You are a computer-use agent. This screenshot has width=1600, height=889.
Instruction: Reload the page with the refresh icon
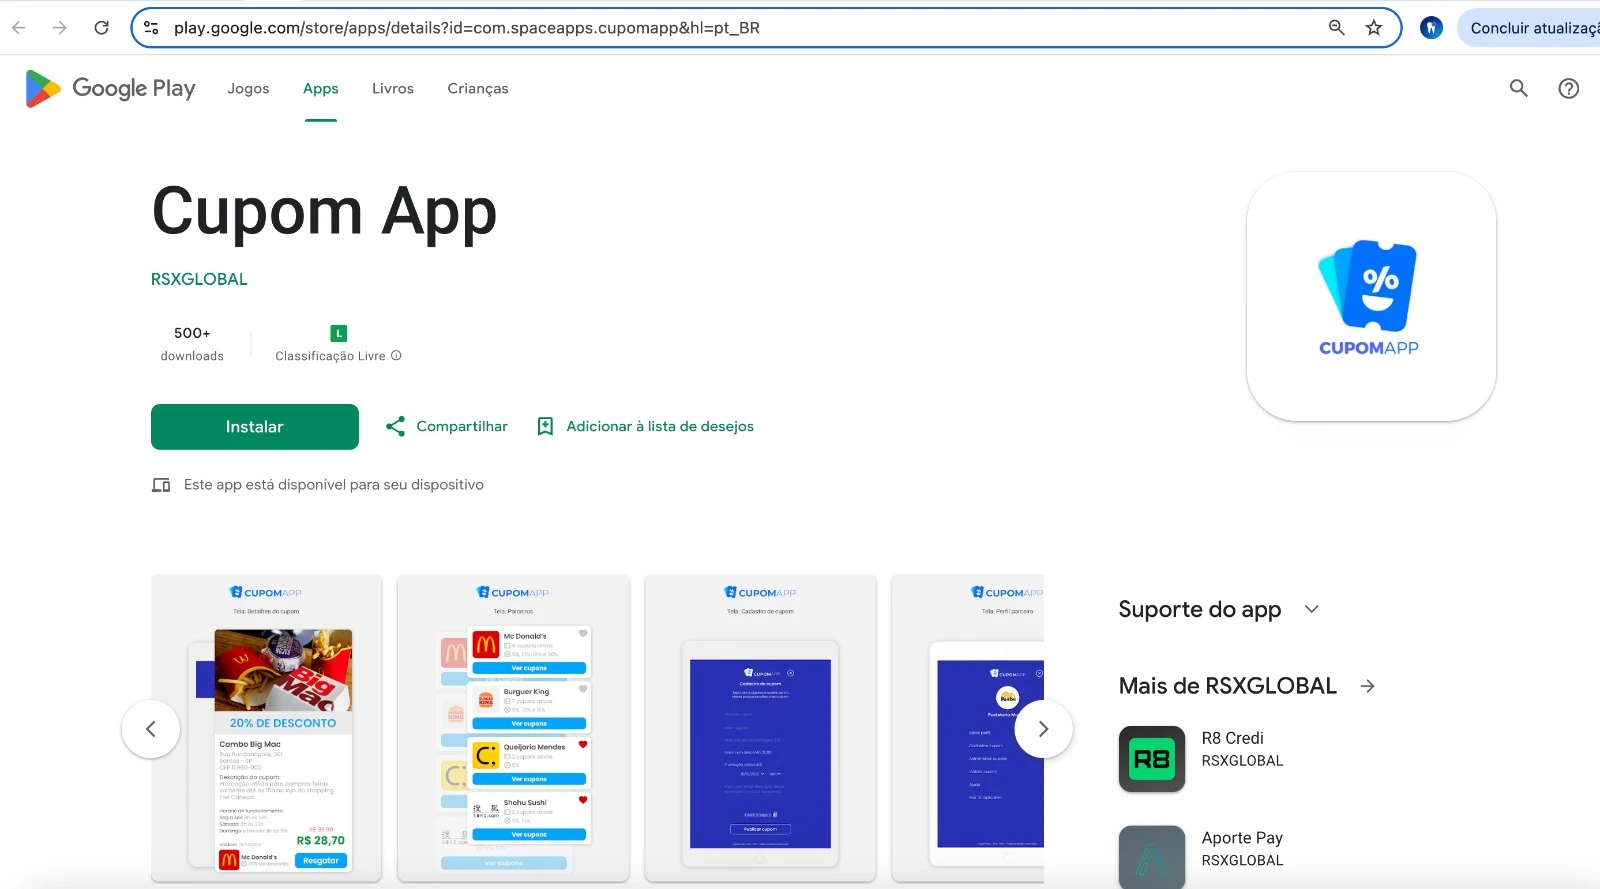tap(101, 28)
